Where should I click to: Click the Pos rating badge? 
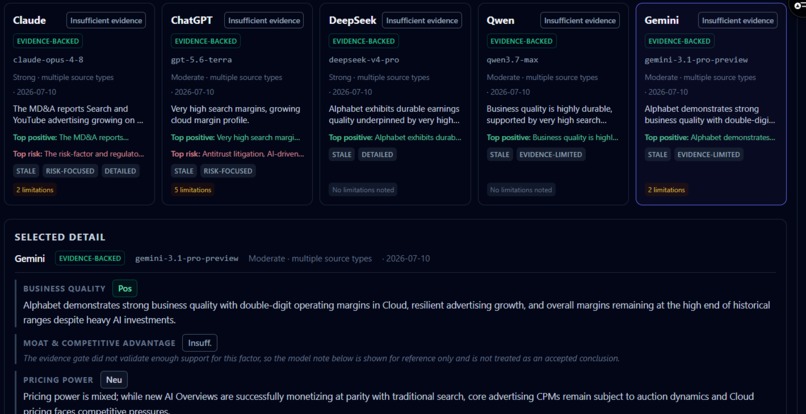tap(125, 289)
